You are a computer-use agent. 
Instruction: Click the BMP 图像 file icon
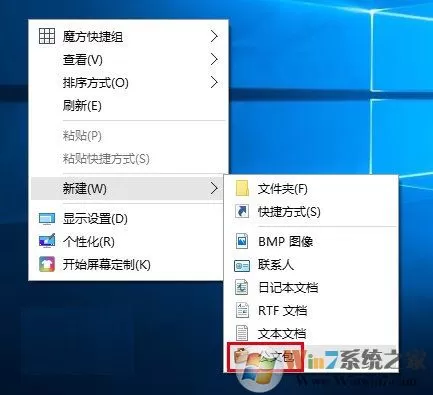(242, 241)
